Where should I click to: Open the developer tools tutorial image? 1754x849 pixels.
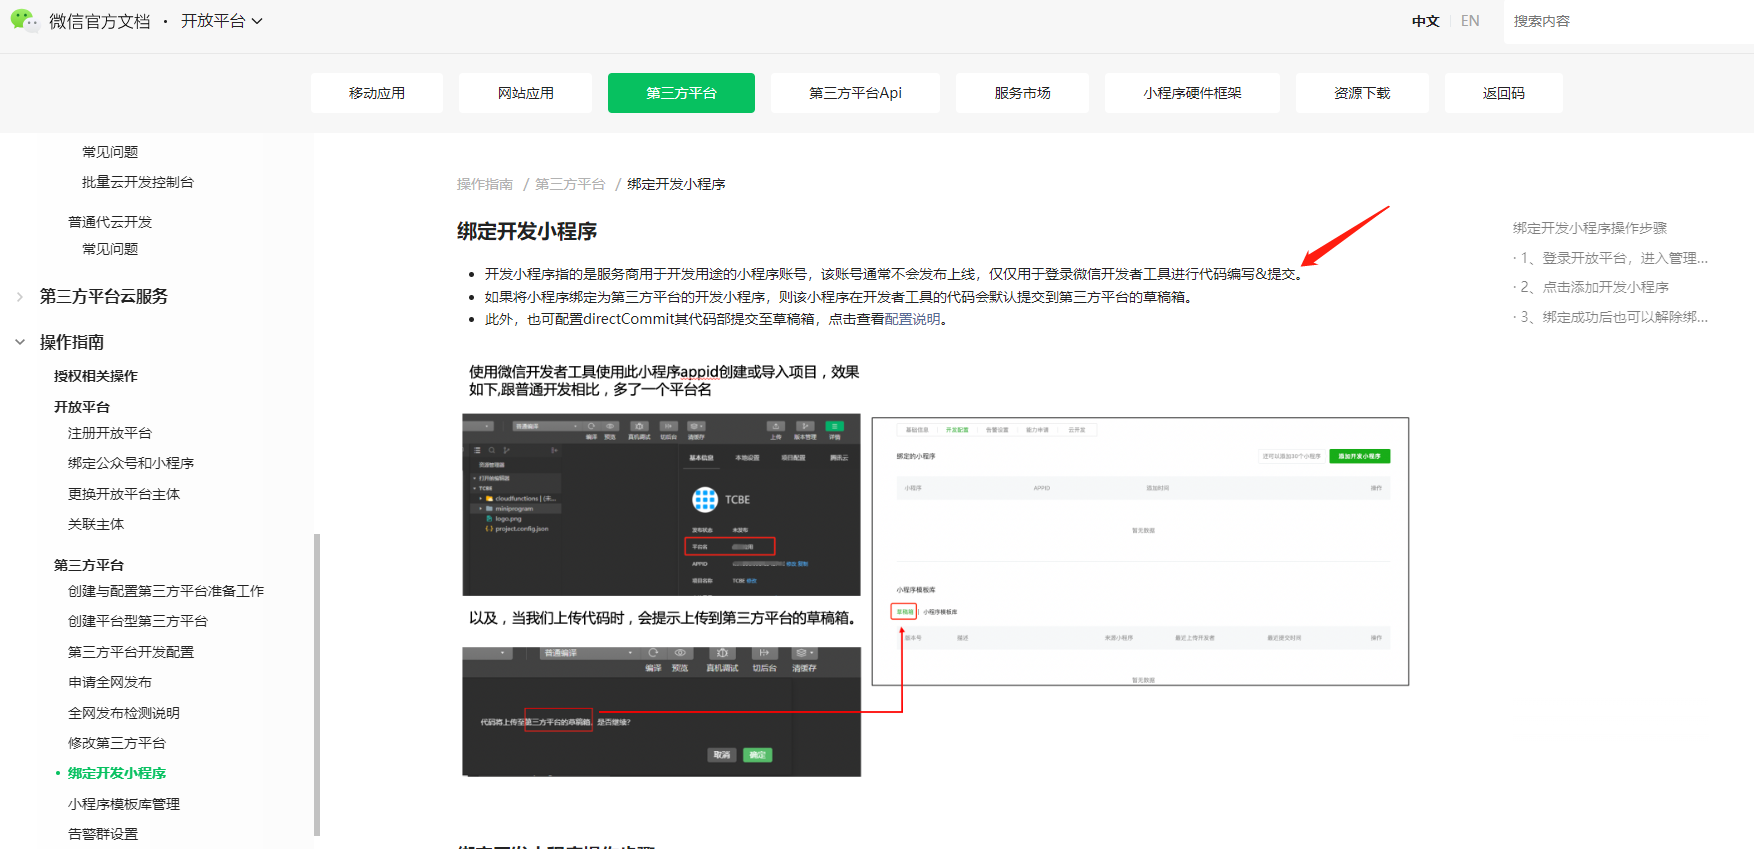pos(935,569)
